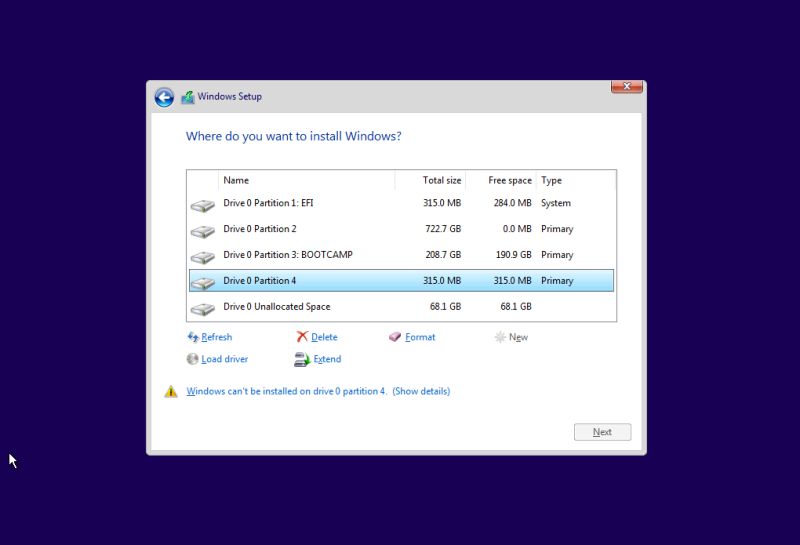800x545 pixels.
Task: Sort by the Free space column header
Action: [501, 180]
